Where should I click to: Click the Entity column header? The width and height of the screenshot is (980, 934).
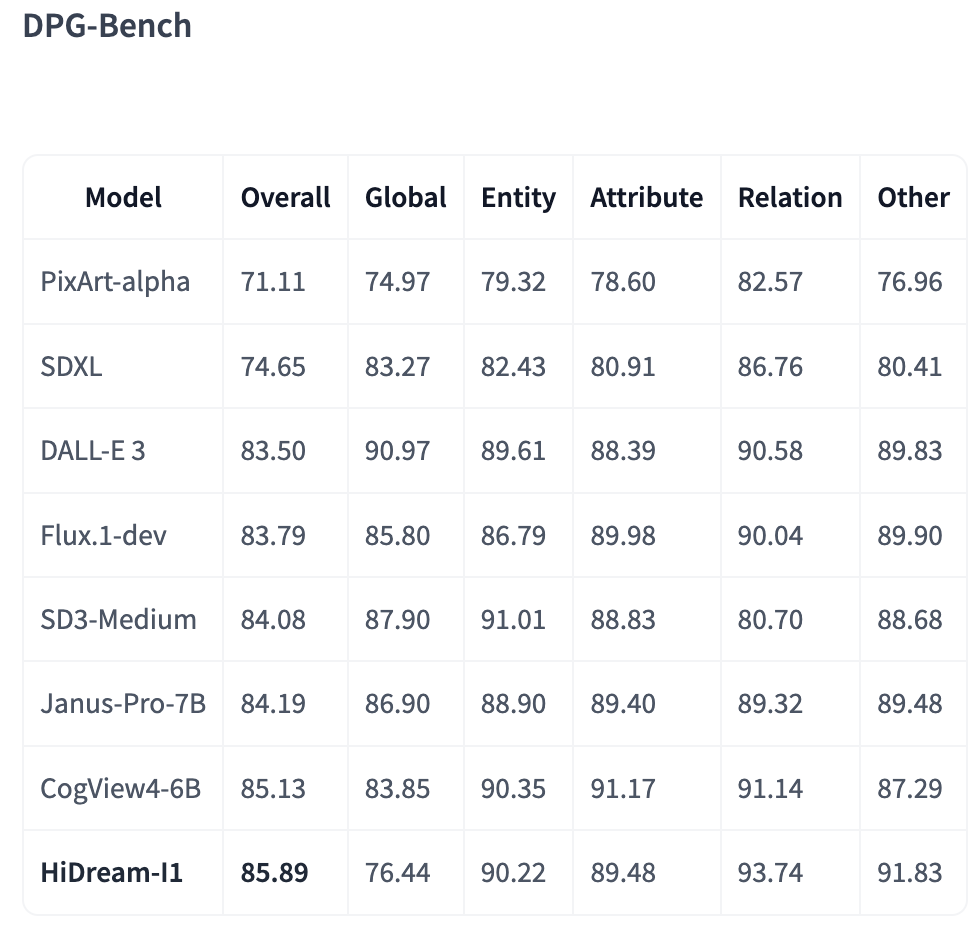coord(518,197)
